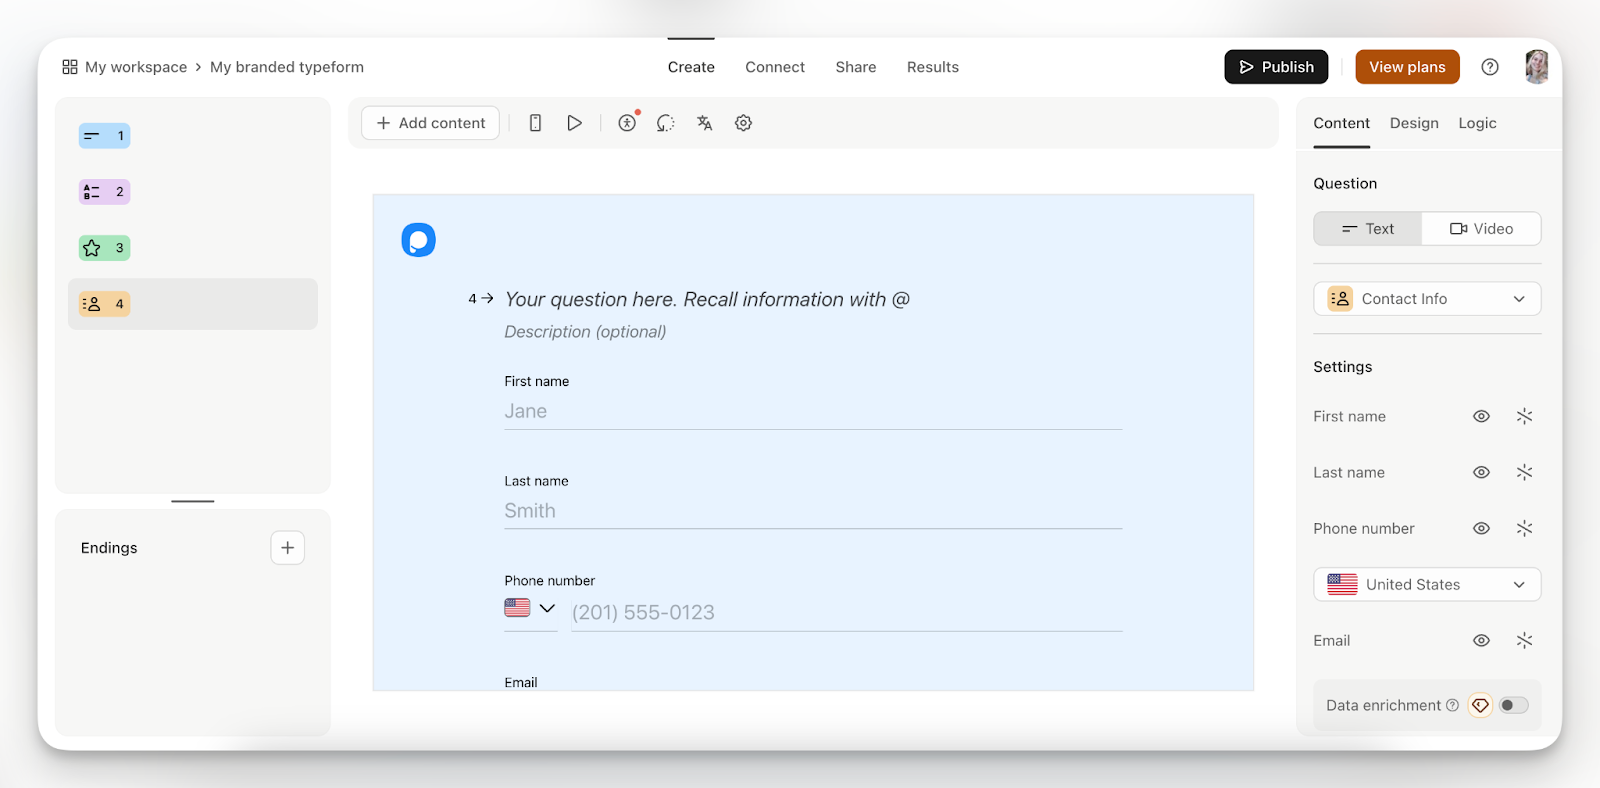This screenshot has width=1600, height=788.
Task: Click the blue brand logo on form
Action: click(419, 240)
